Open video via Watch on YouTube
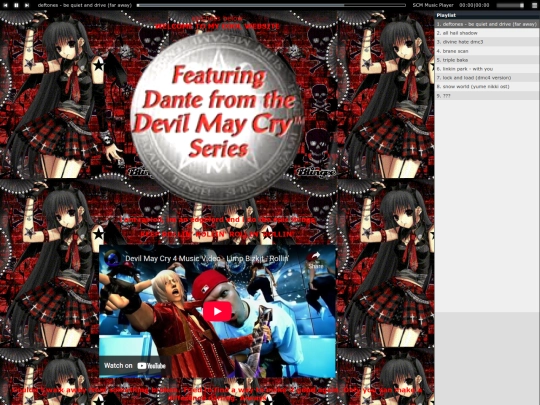The width and height of the screenshot is (540, 405). coord(135,366)
